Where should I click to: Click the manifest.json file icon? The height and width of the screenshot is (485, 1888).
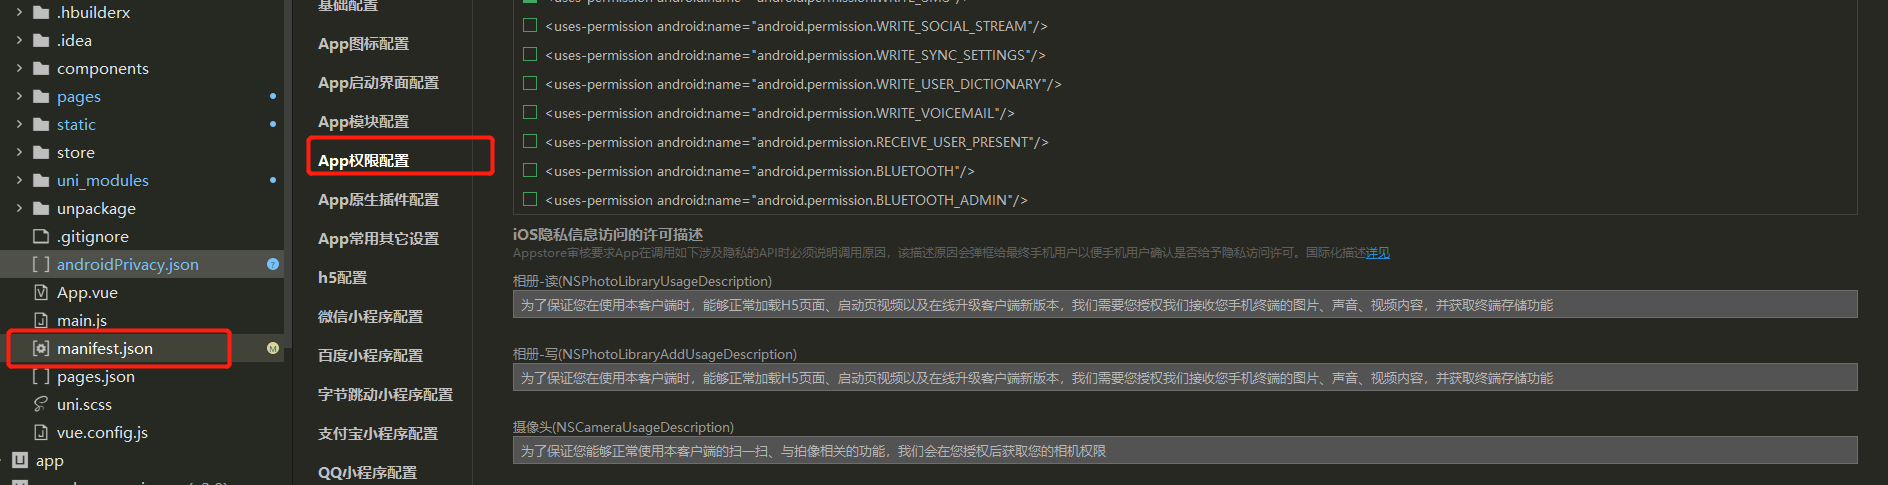click(x=41, y=348)
